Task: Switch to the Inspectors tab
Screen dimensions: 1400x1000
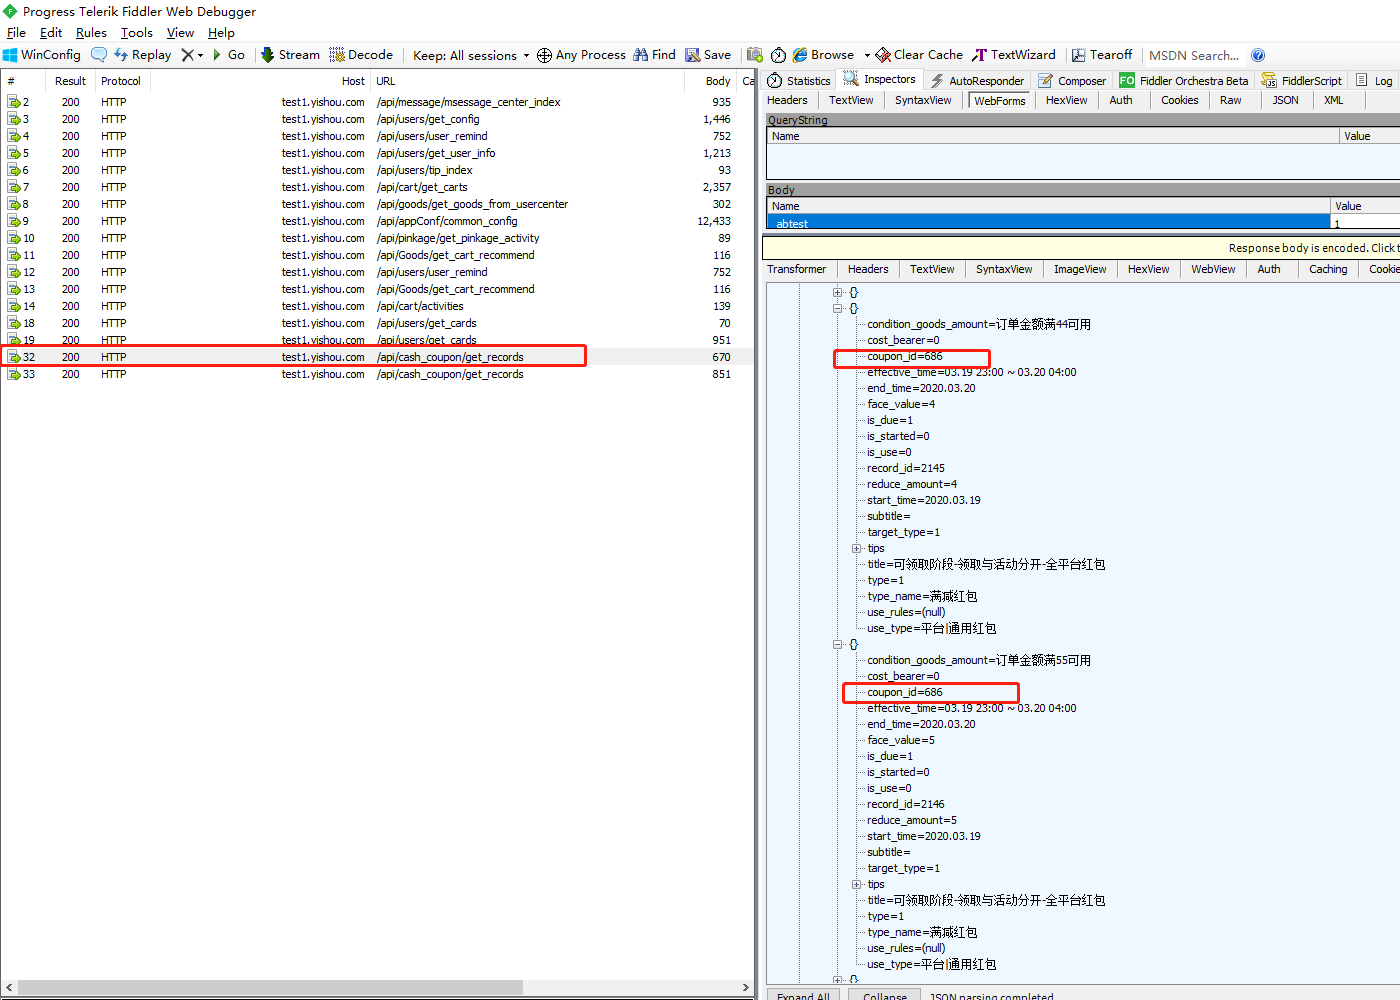Action: tap(879, 80)
